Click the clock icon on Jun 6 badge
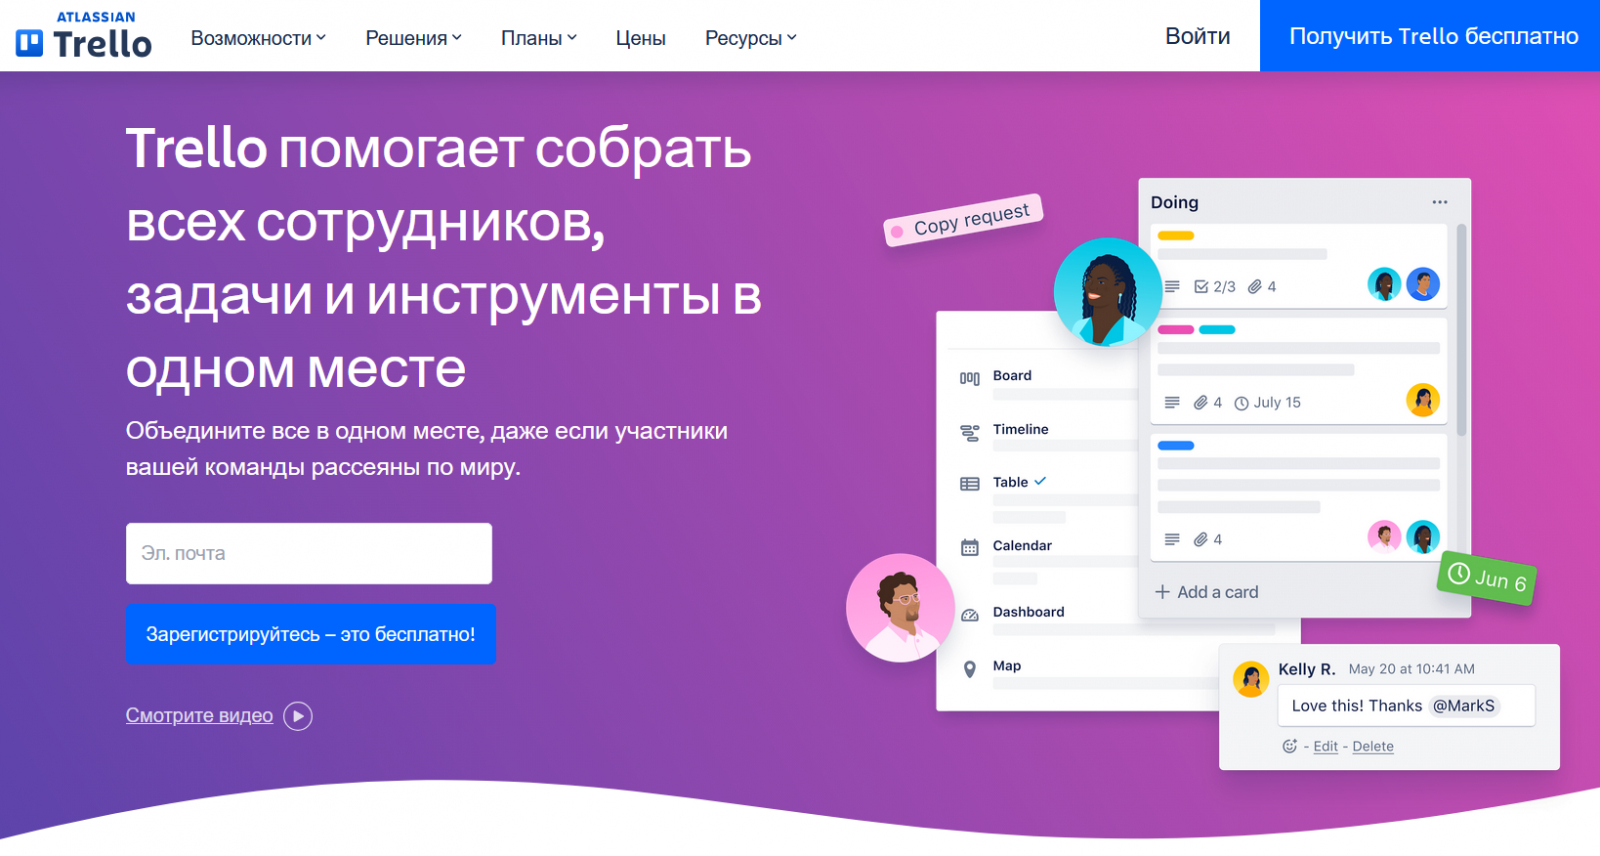 tap(1459, 573)
